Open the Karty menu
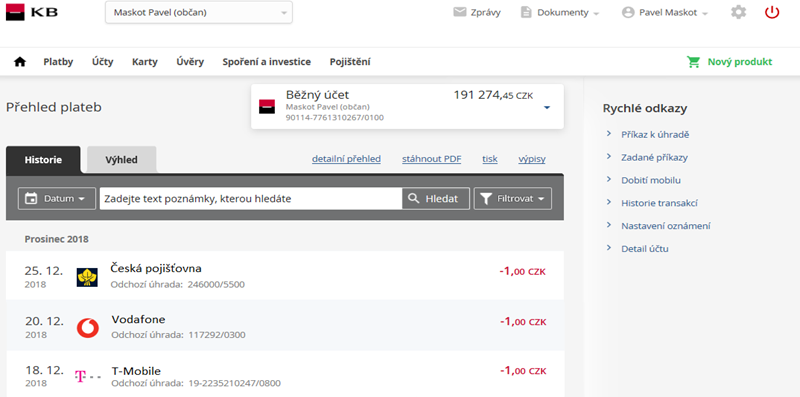The image size is (800, 397). point(145,62)
